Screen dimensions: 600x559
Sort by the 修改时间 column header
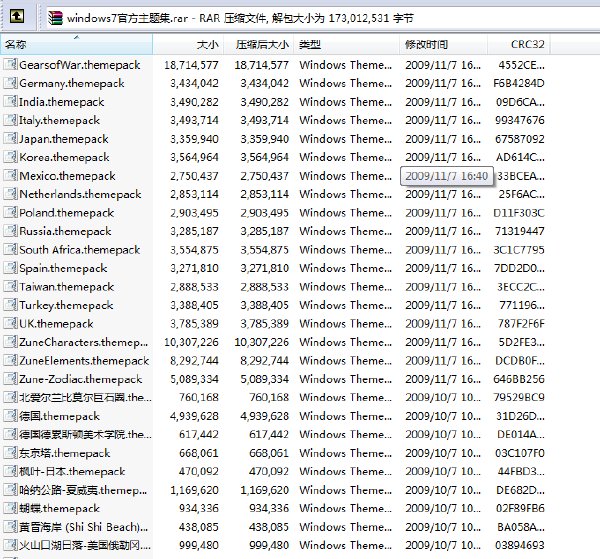pos(443,44)
